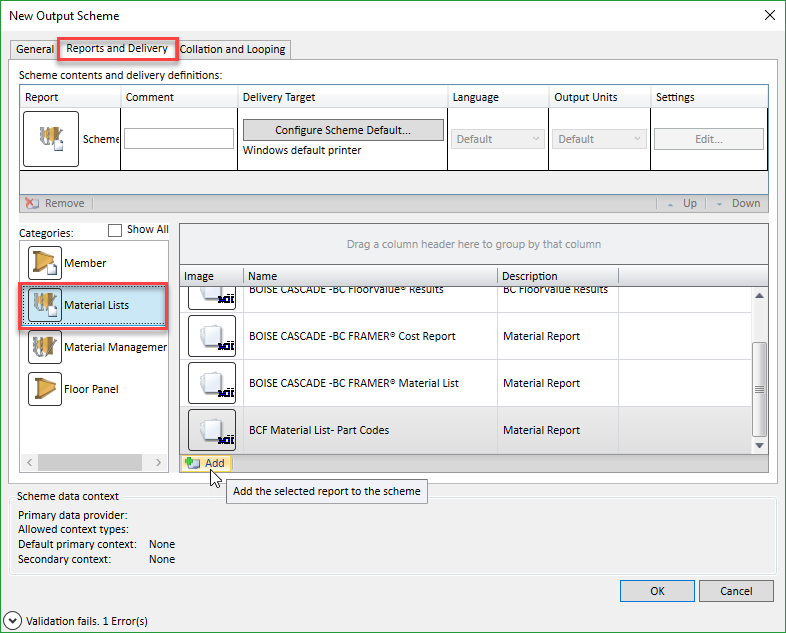The height and width of the screenshot is (633, 786).
Task: Confirm with the OK button
Action: [657, 591]
